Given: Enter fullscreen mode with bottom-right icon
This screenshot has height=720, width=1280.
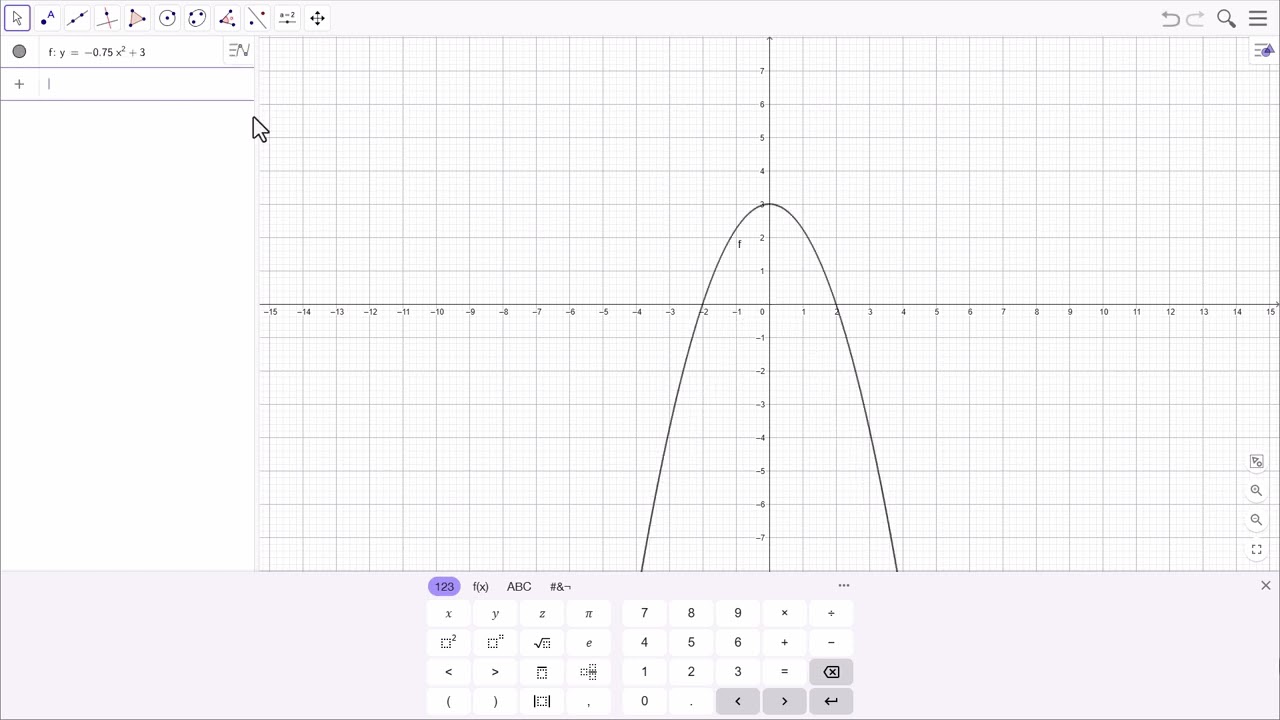Looking at the screenshot, I should (x=1257, y=550).
